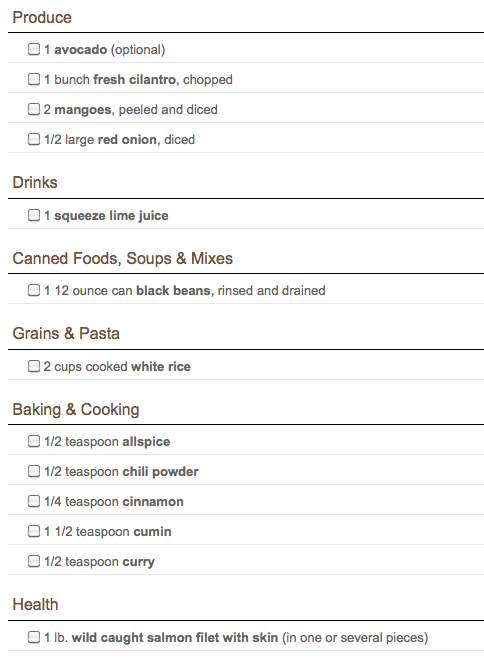This screenshot has height=667, width=484.
Task: Toggle the red onion checkbox
Action: click(34, 139)
